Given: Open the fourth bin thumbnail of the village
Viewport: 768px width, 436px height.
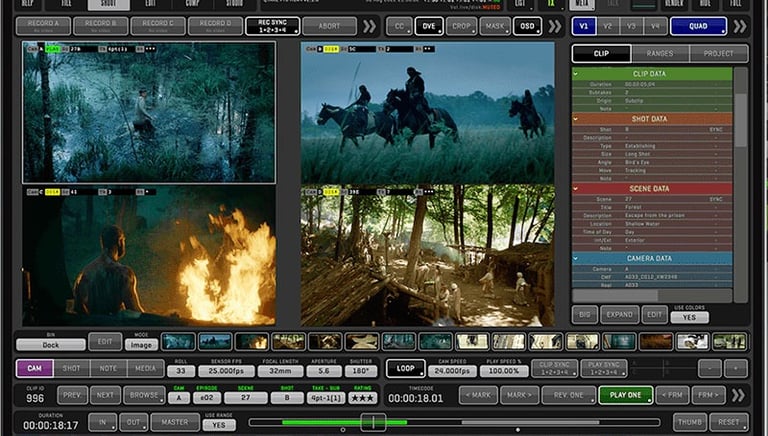Looking at the screenshot, I should [288, 341].
